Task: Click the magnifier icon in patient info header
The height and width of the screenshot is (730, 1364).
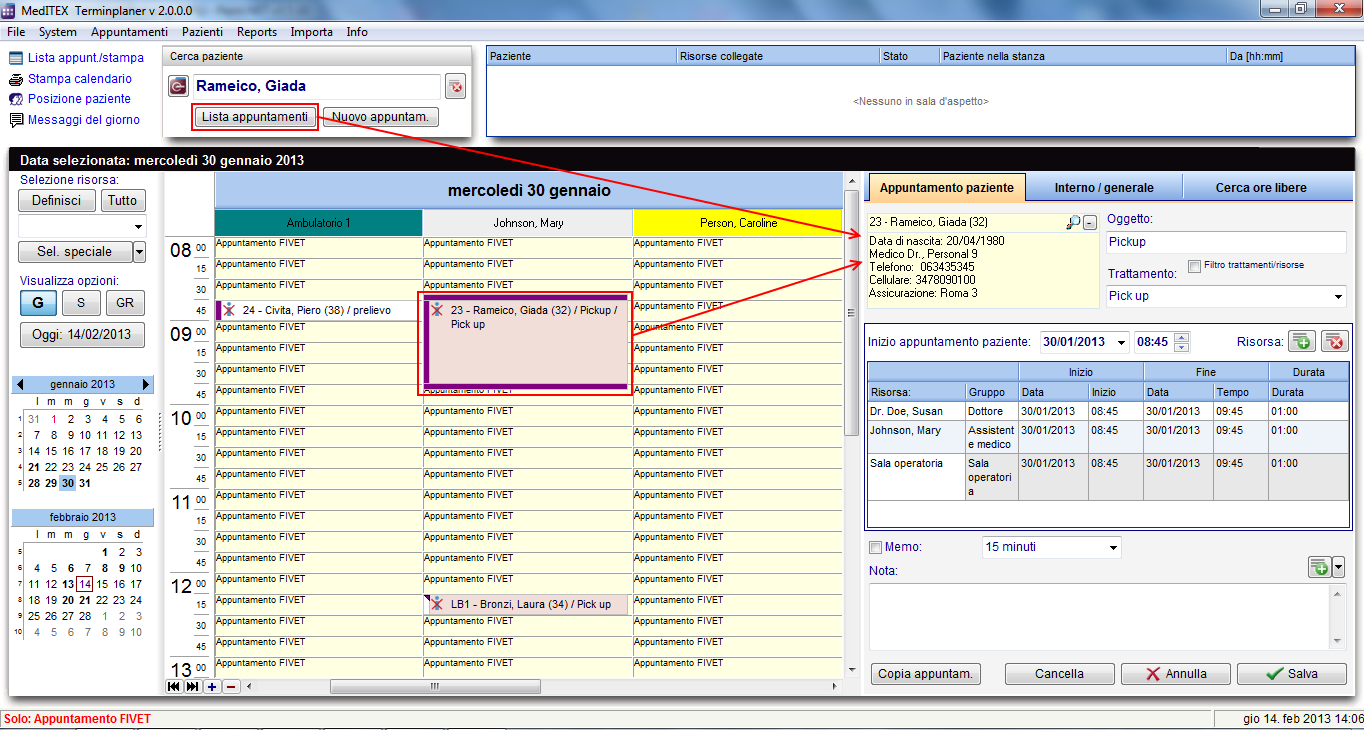Action: pos(1073,223)
